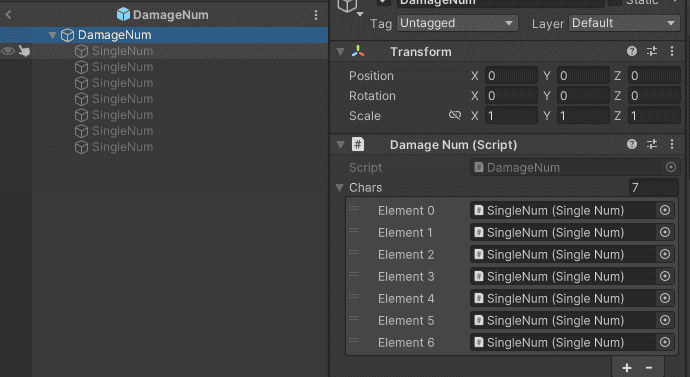Open the Transform component kebab menu
The image size is (690, 377).
click(672, 51)
